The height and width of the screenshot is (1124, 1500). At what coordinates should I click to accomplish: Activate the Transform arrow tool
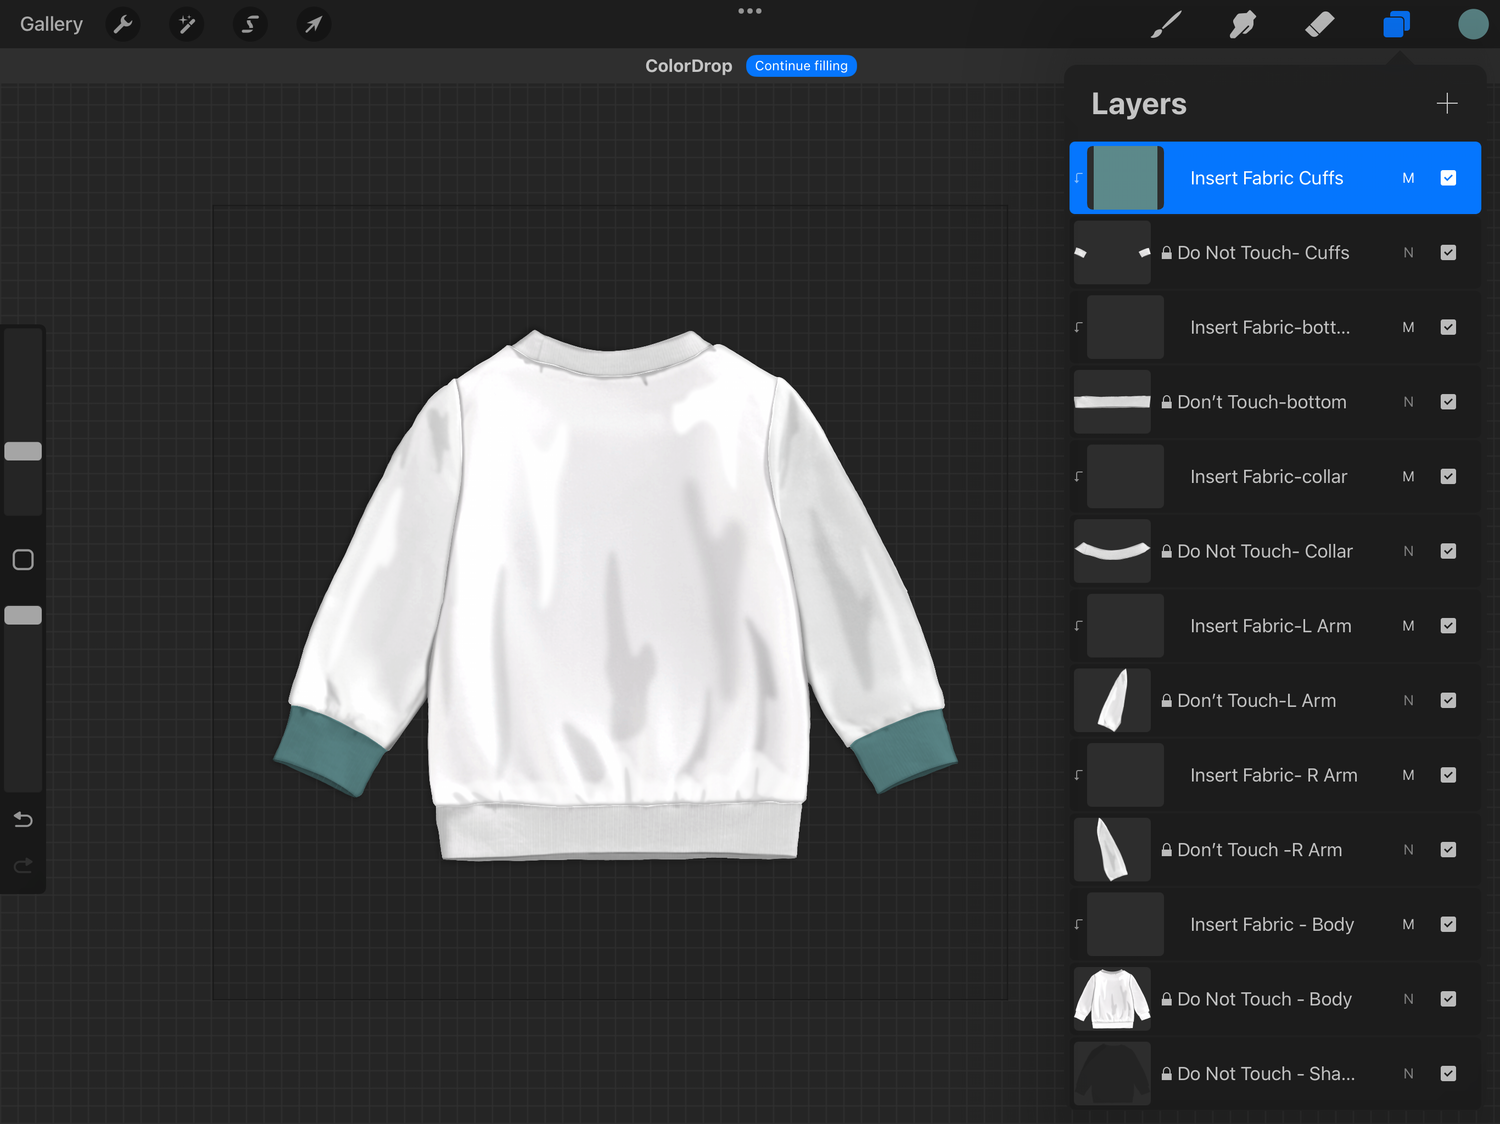[x=313, y=24]
